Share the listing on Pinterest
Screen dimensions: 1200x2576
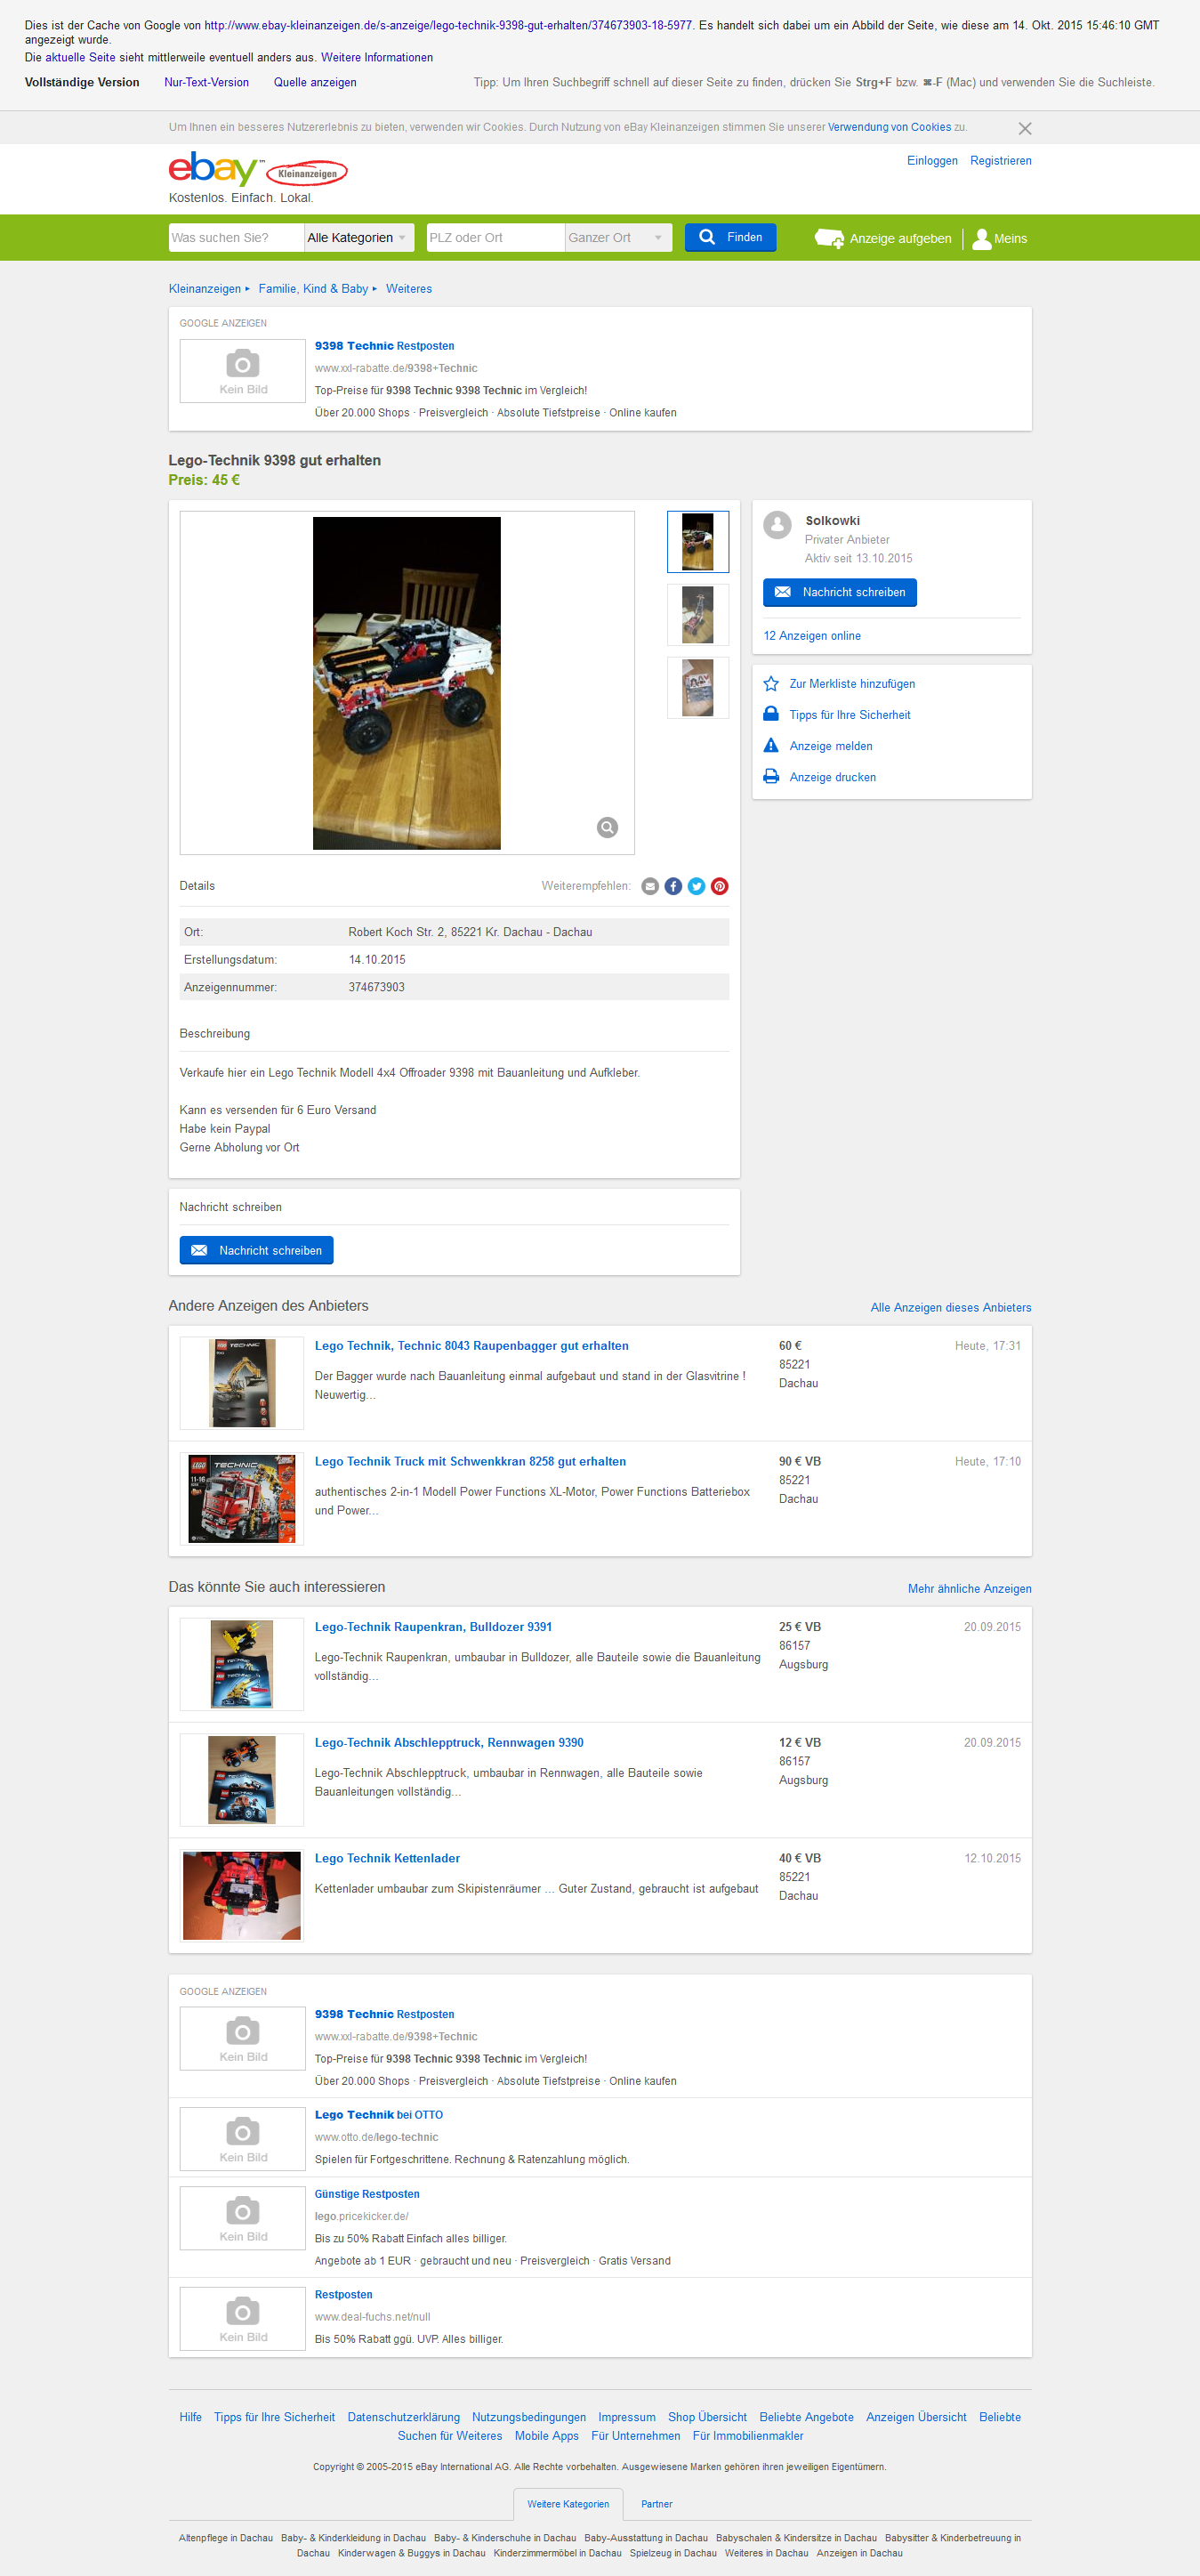coord(719,886)
